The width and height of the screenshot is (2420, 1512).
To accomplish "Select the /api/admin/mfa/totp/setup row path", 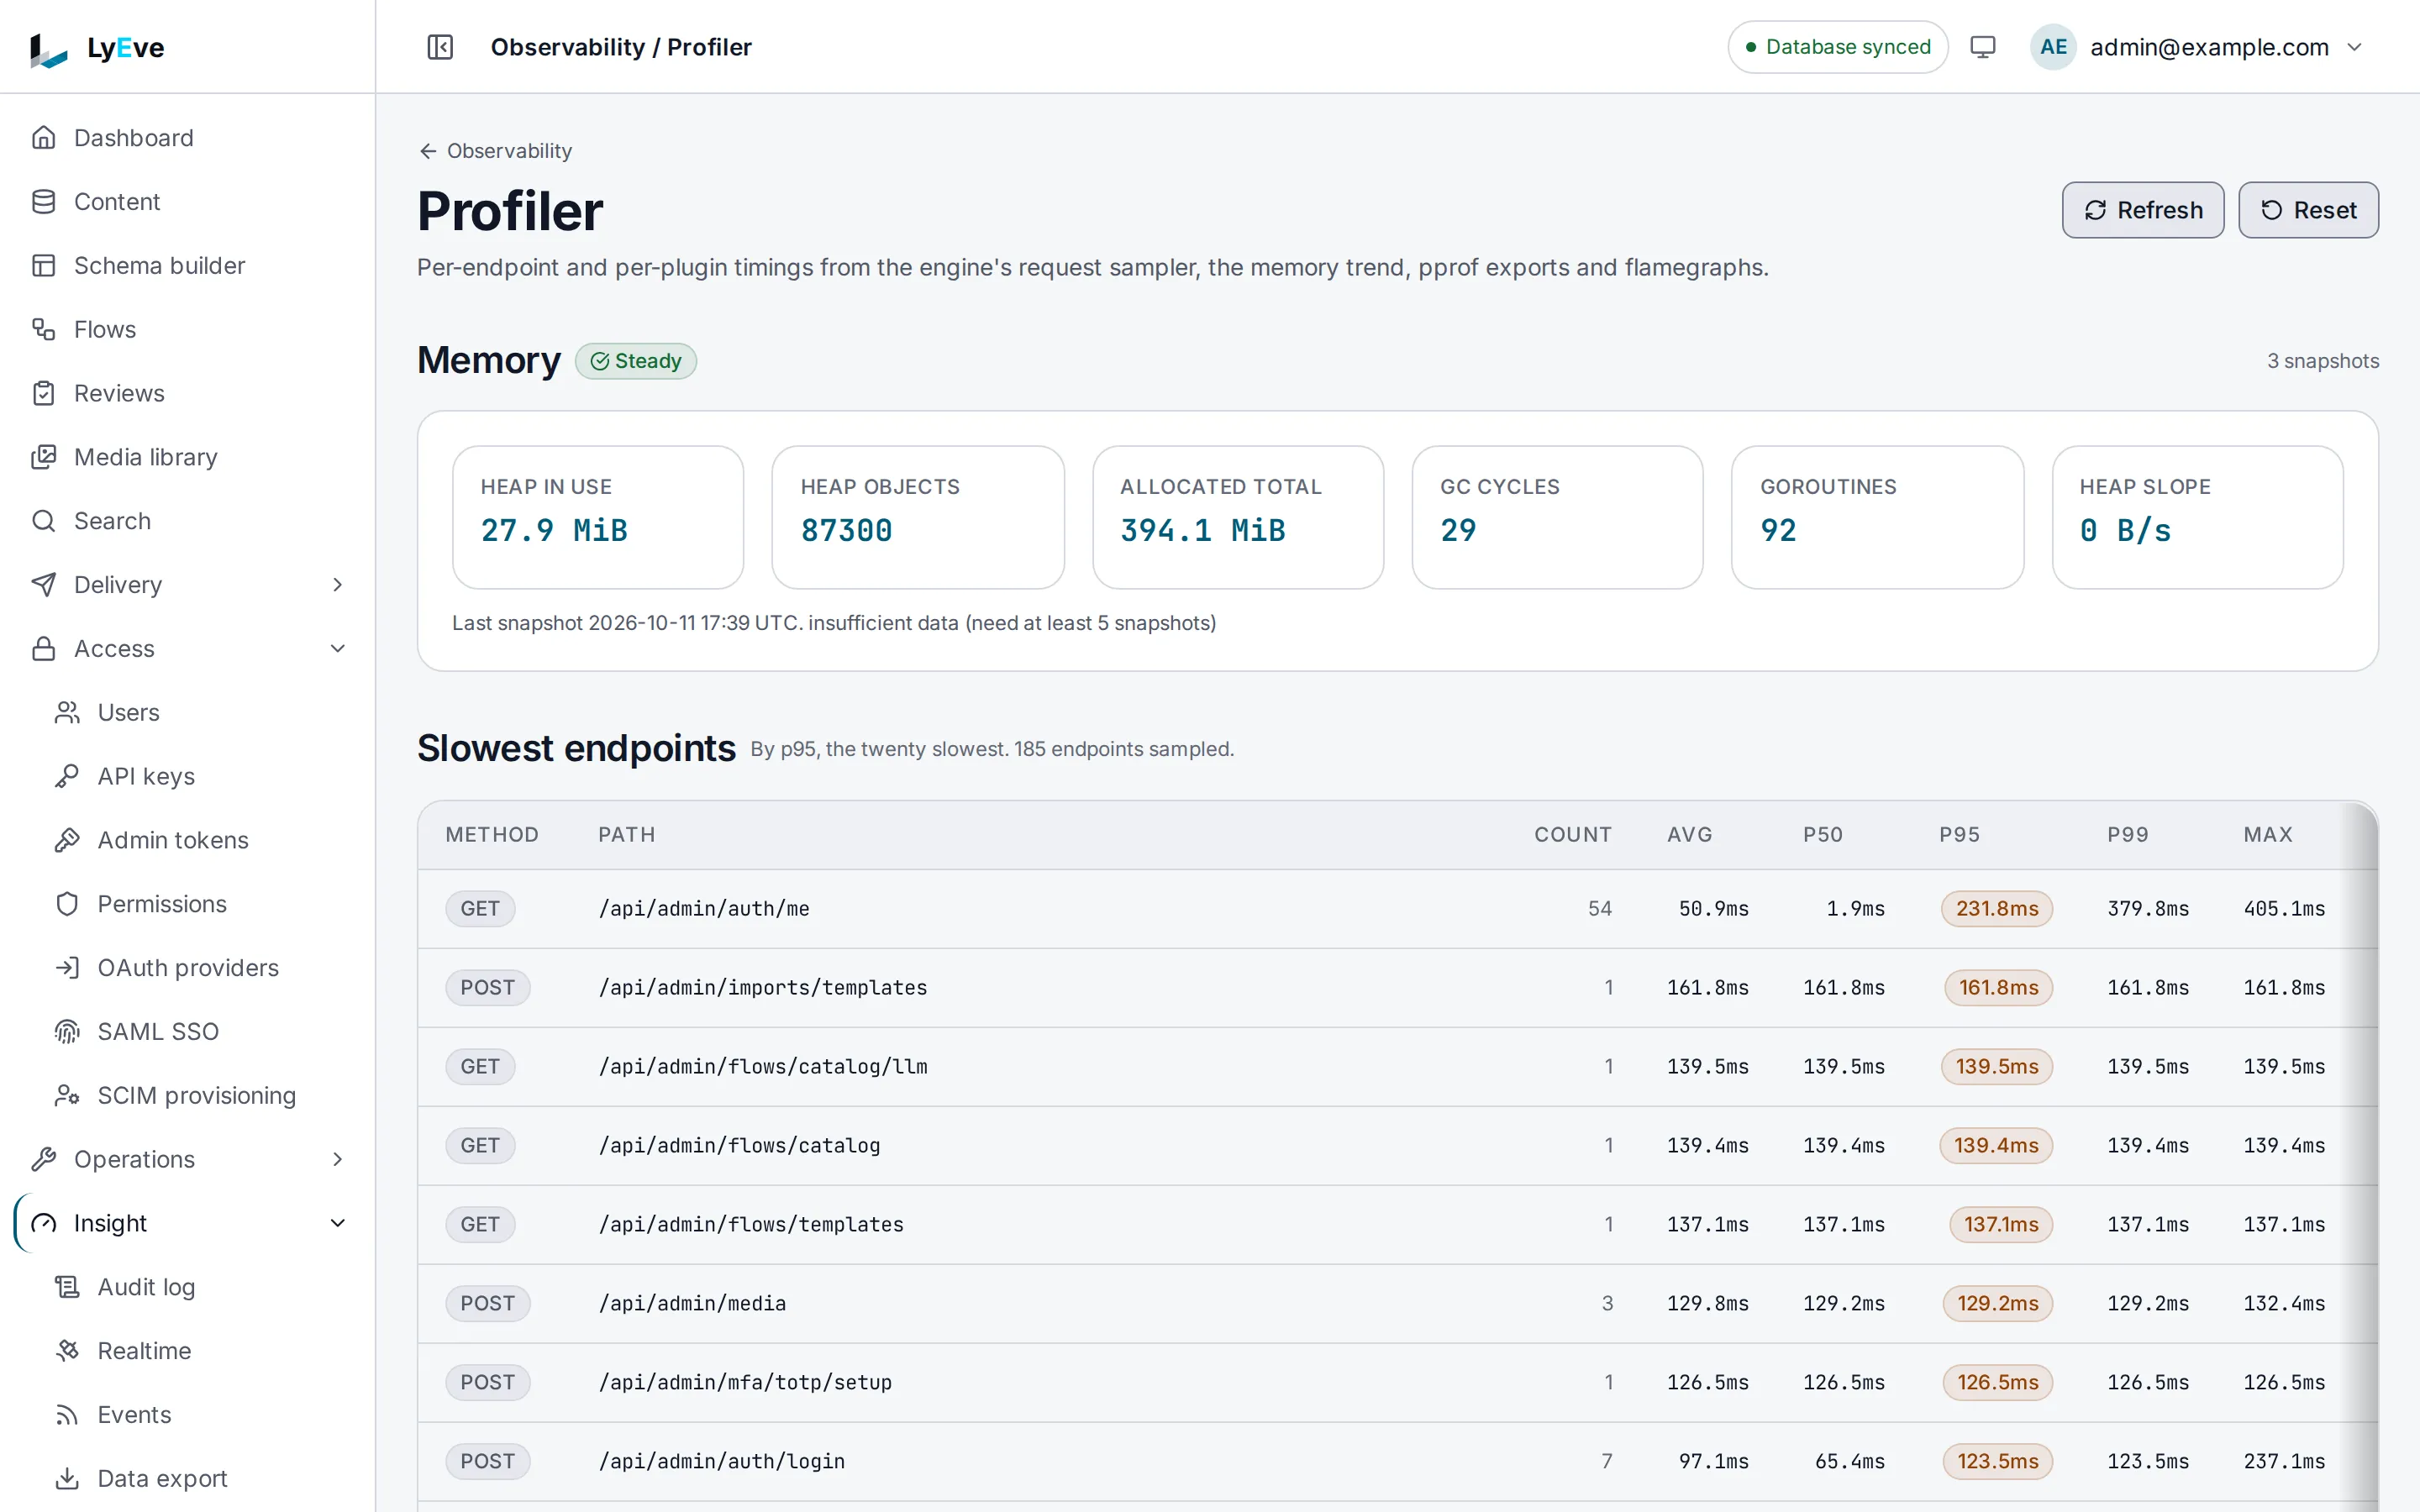I will point(745,1383).
